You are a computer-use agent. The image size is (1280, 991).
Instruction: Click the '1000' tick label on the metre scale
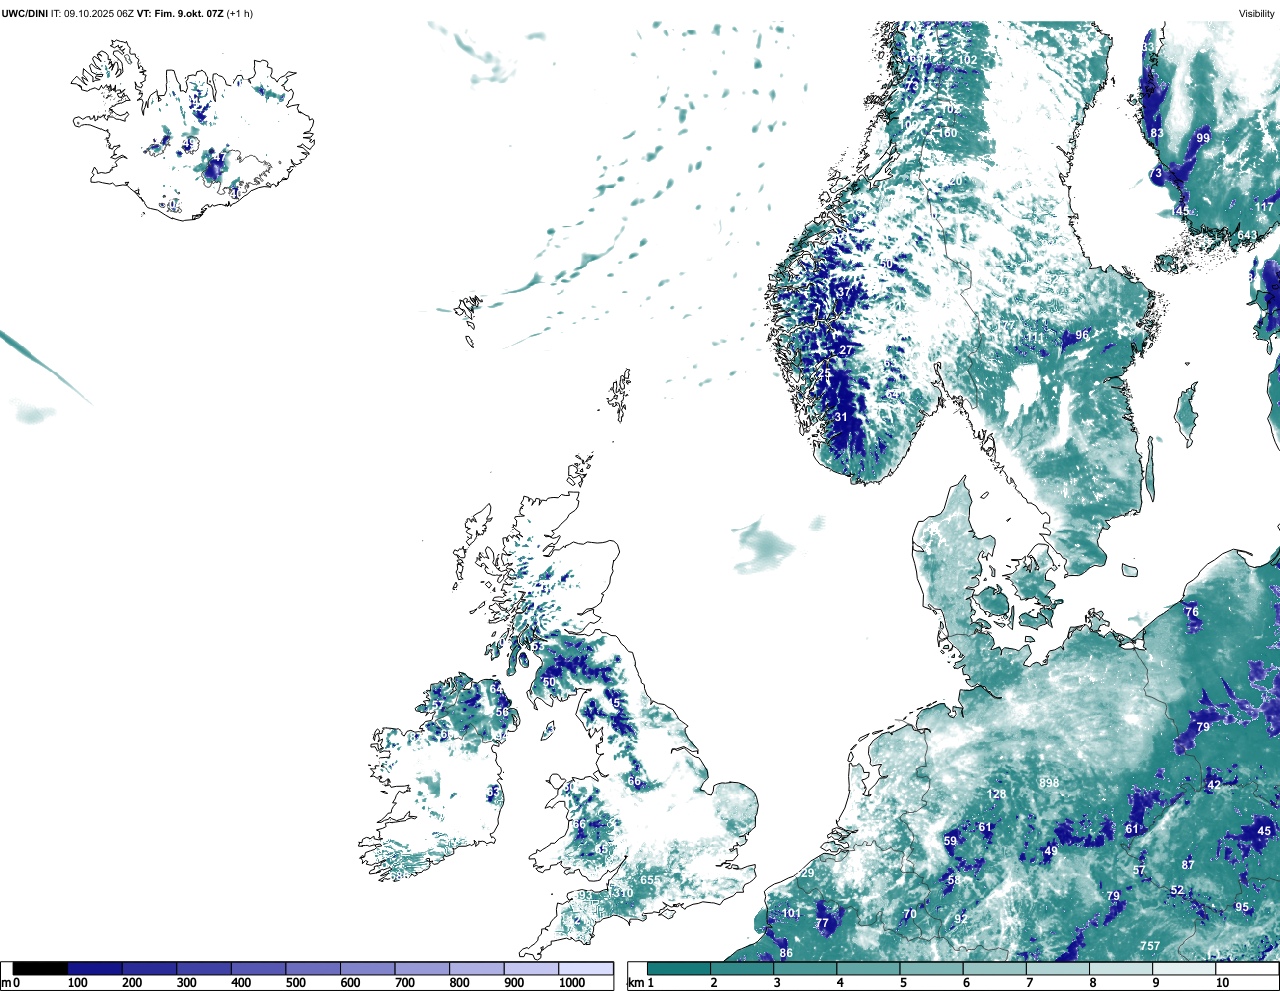(572, 983)
